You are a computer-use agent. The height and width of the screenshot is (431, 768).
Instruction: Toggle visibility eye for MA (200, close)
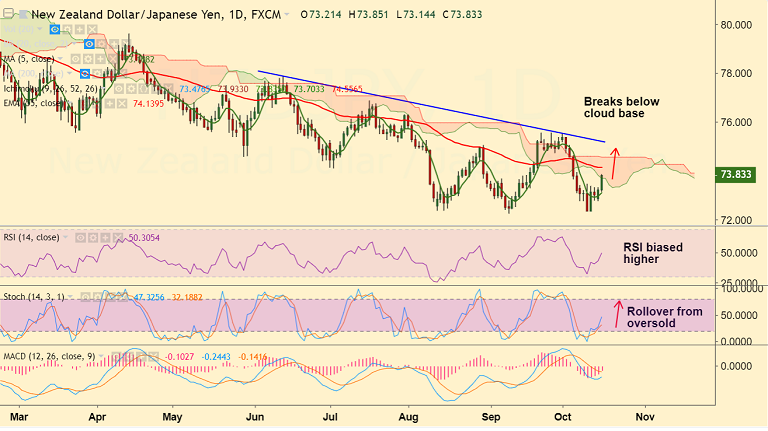pyautogui.click(x=85, y=73)
